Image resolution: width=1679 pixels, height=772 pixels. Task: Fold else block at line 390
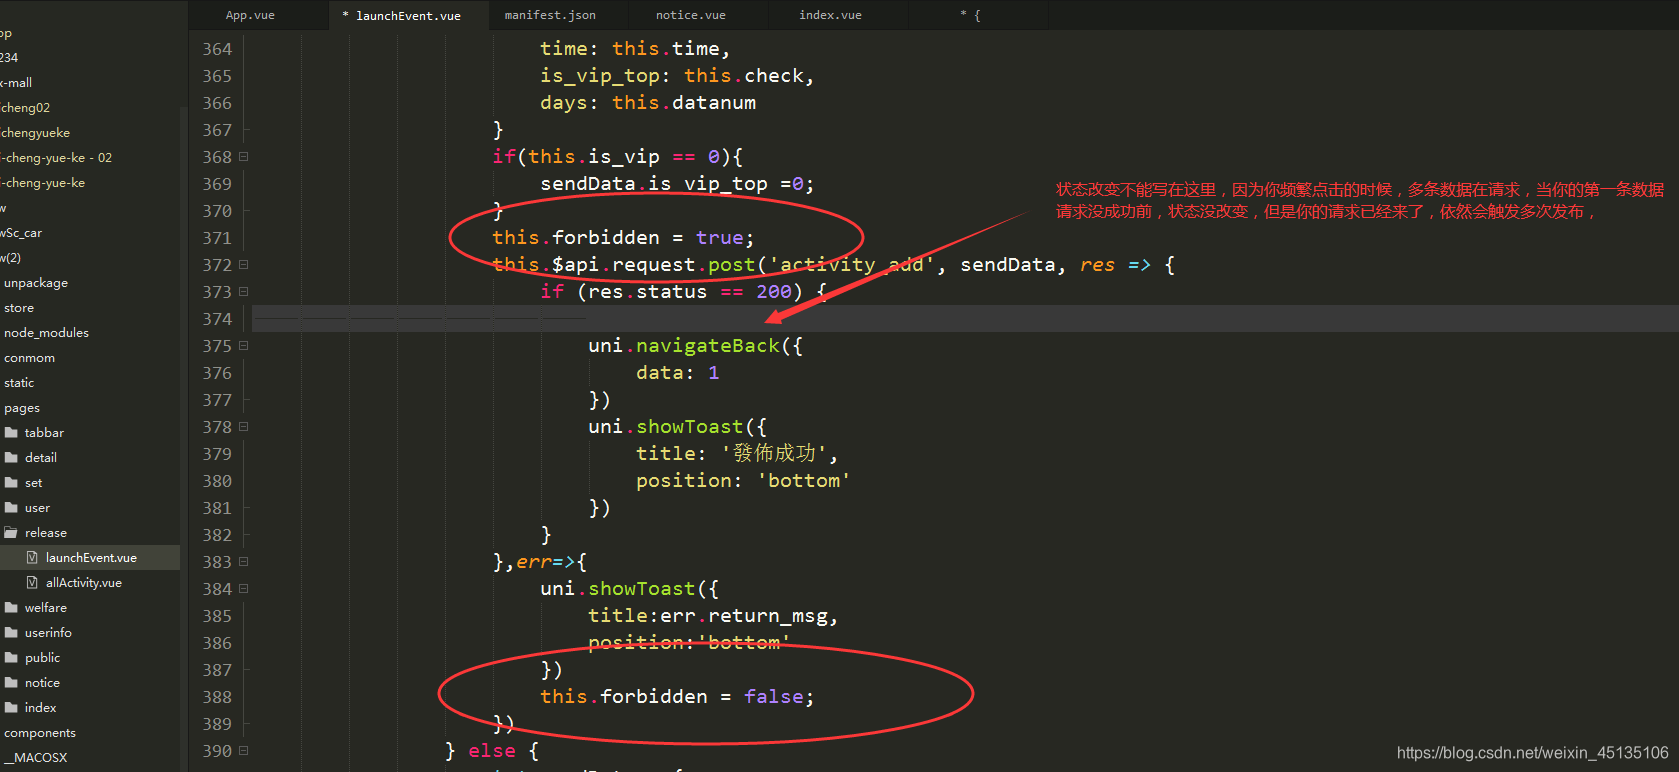tap(243, 751)
